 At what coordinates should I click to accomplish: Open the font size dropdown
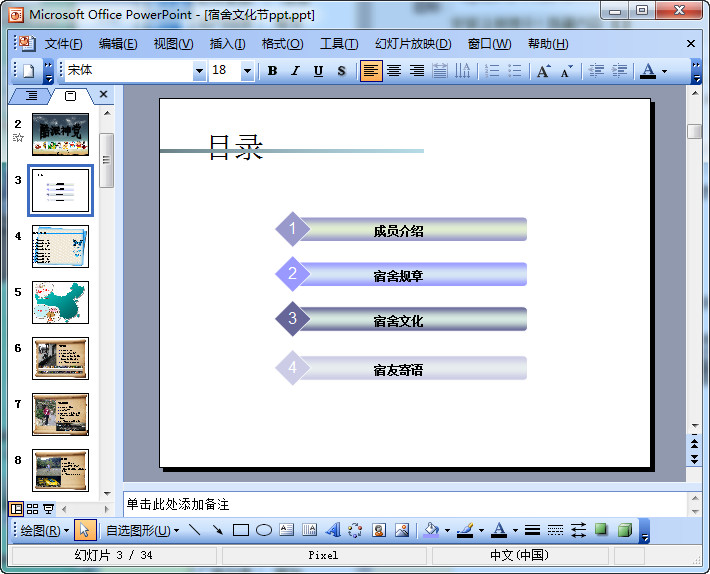click(247, 71)
